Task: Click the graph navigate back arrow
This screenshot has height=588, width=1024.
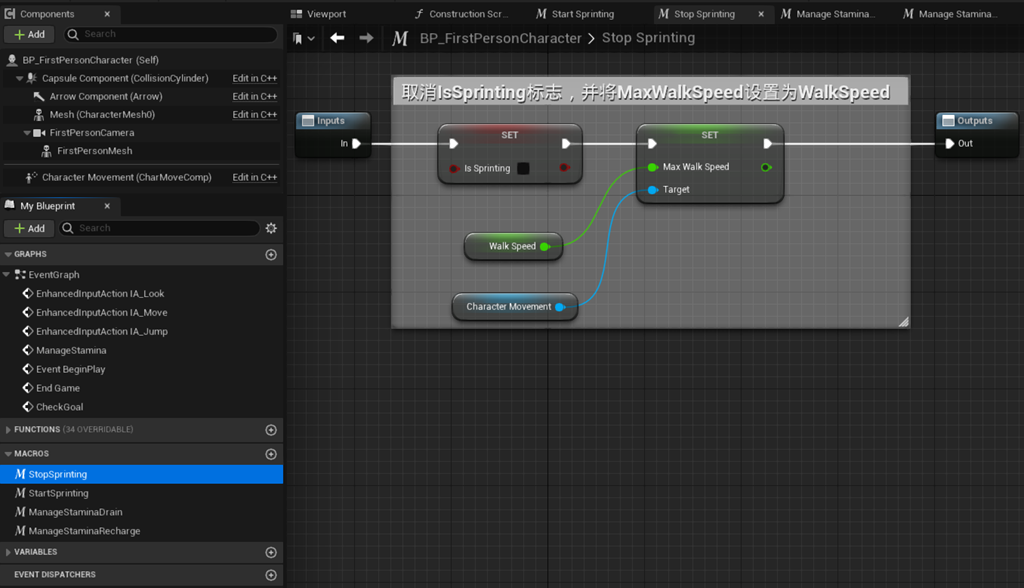Action: pos(337,38)
